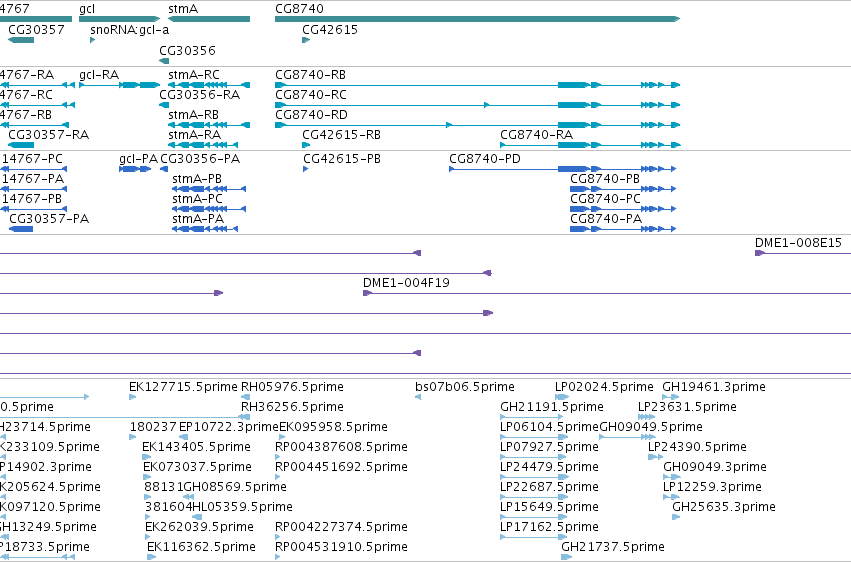Select the CG8740 gene bar
Image resolution: width=851 pixels, height=562 pixels.
[477, 19]
